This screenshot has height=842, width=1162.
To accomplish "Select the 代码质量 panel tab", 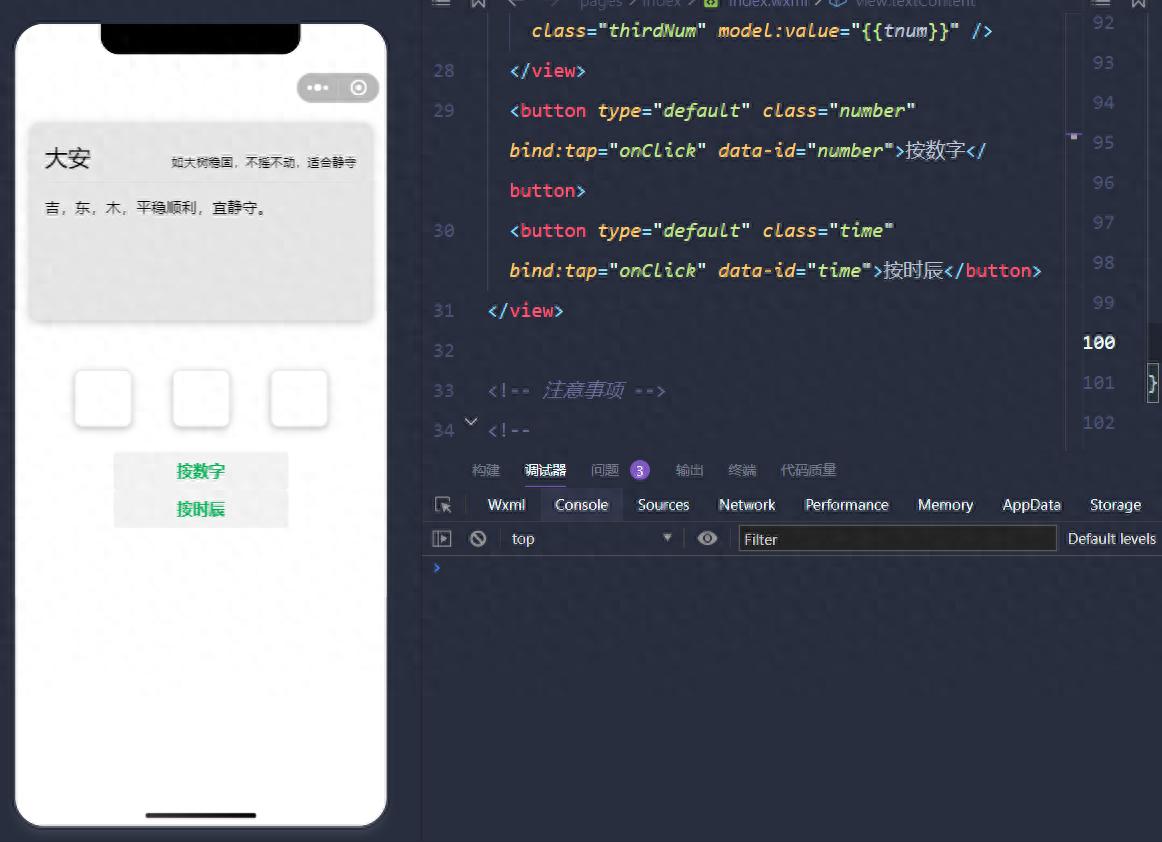I will (x=808, y=470).
